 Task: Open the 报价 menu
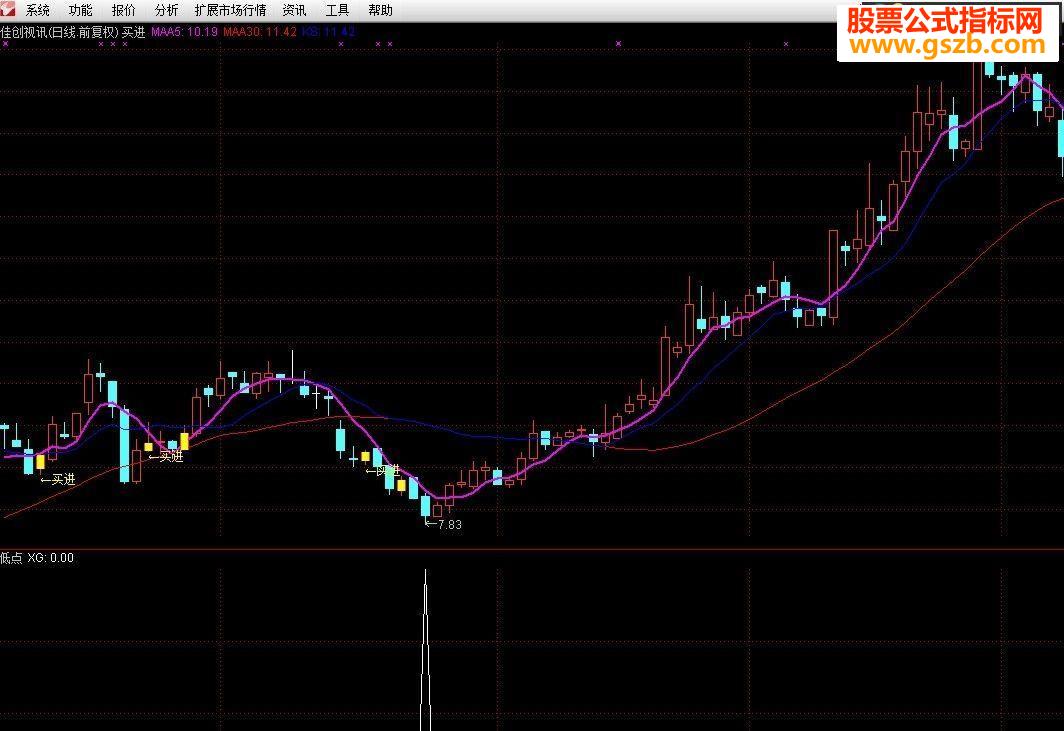pos(124,10)
